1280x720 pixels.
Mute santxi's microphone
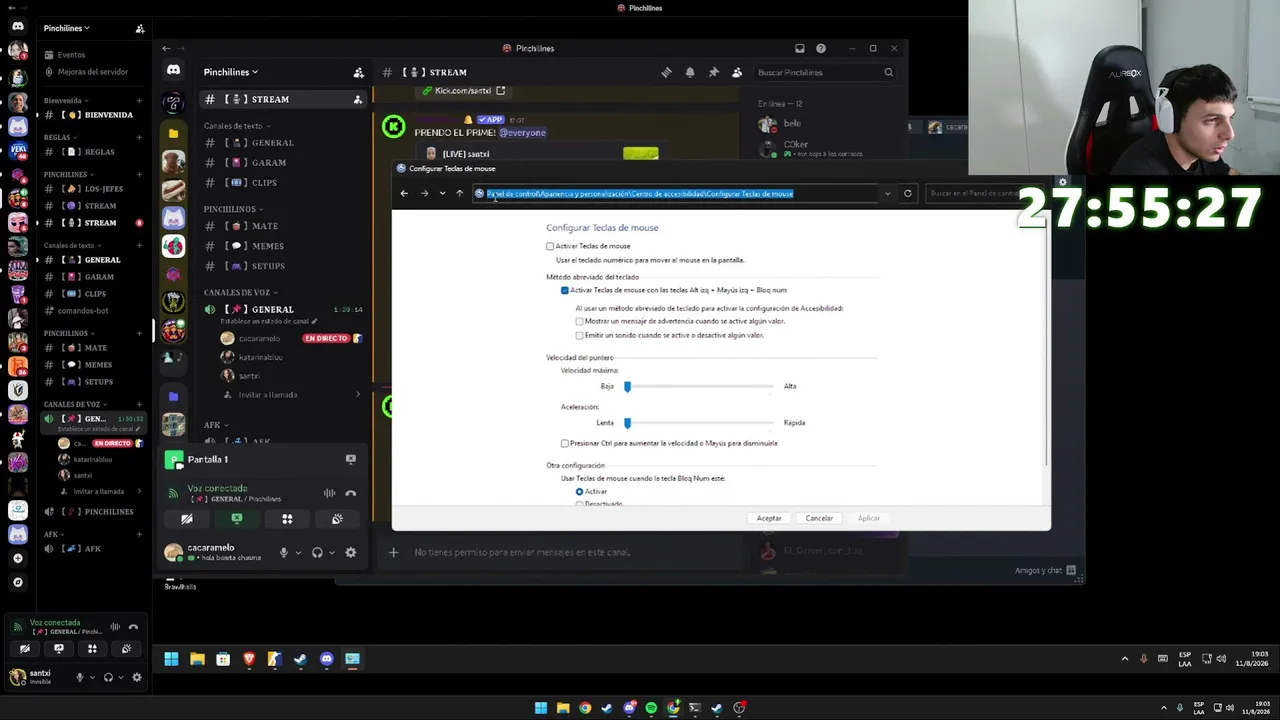80,677
